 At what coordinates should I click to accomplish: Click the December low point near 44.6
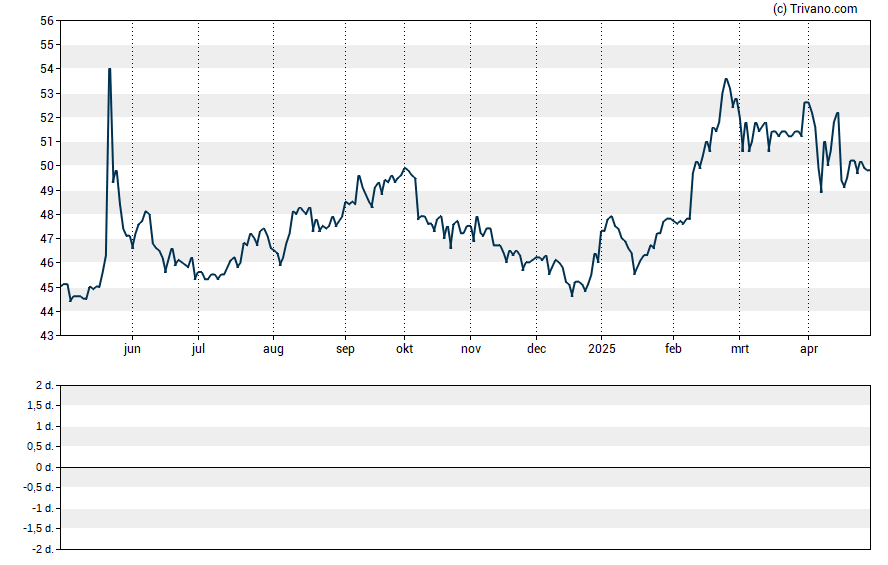572,296
